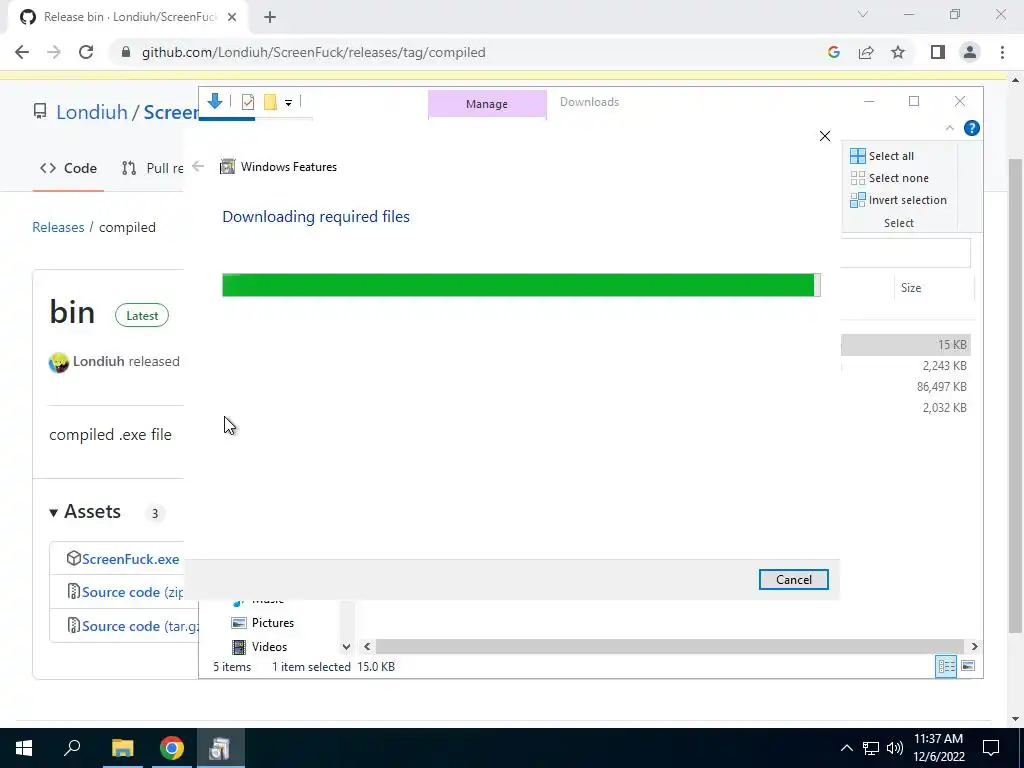1024x768 pixels.
Task: Open File Explorer from the taskbar
Action: tap(122, 748)
